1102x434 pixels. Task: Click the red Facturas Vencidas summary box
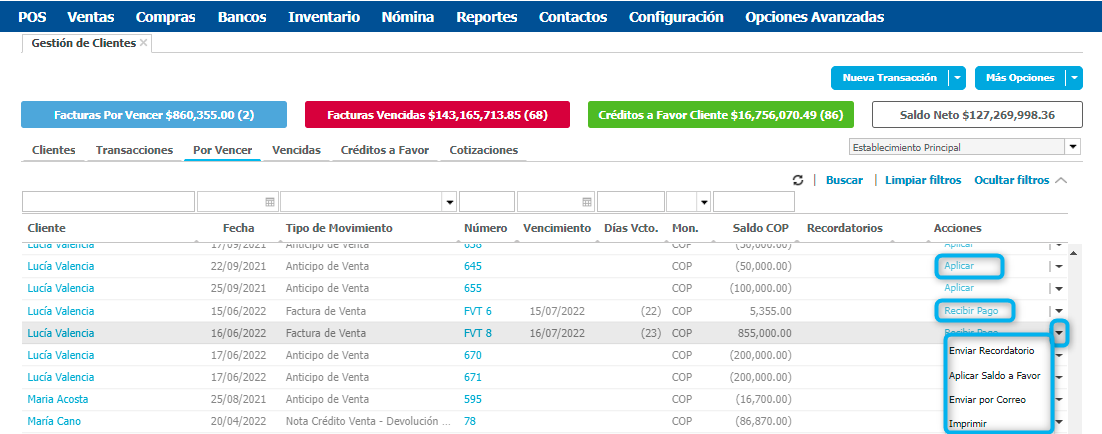(437, 115)
